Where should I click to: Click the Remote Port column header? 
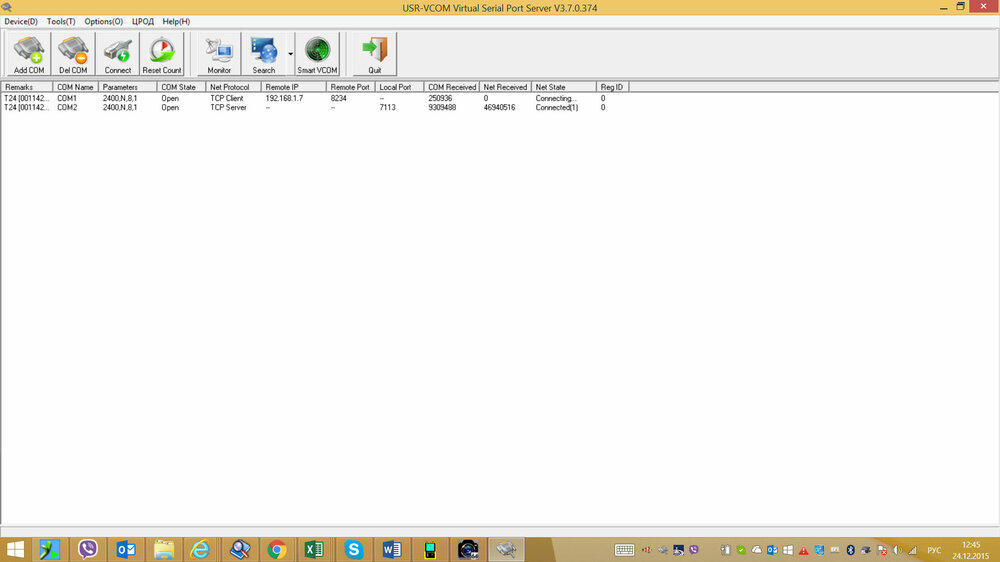coord(350,87)
